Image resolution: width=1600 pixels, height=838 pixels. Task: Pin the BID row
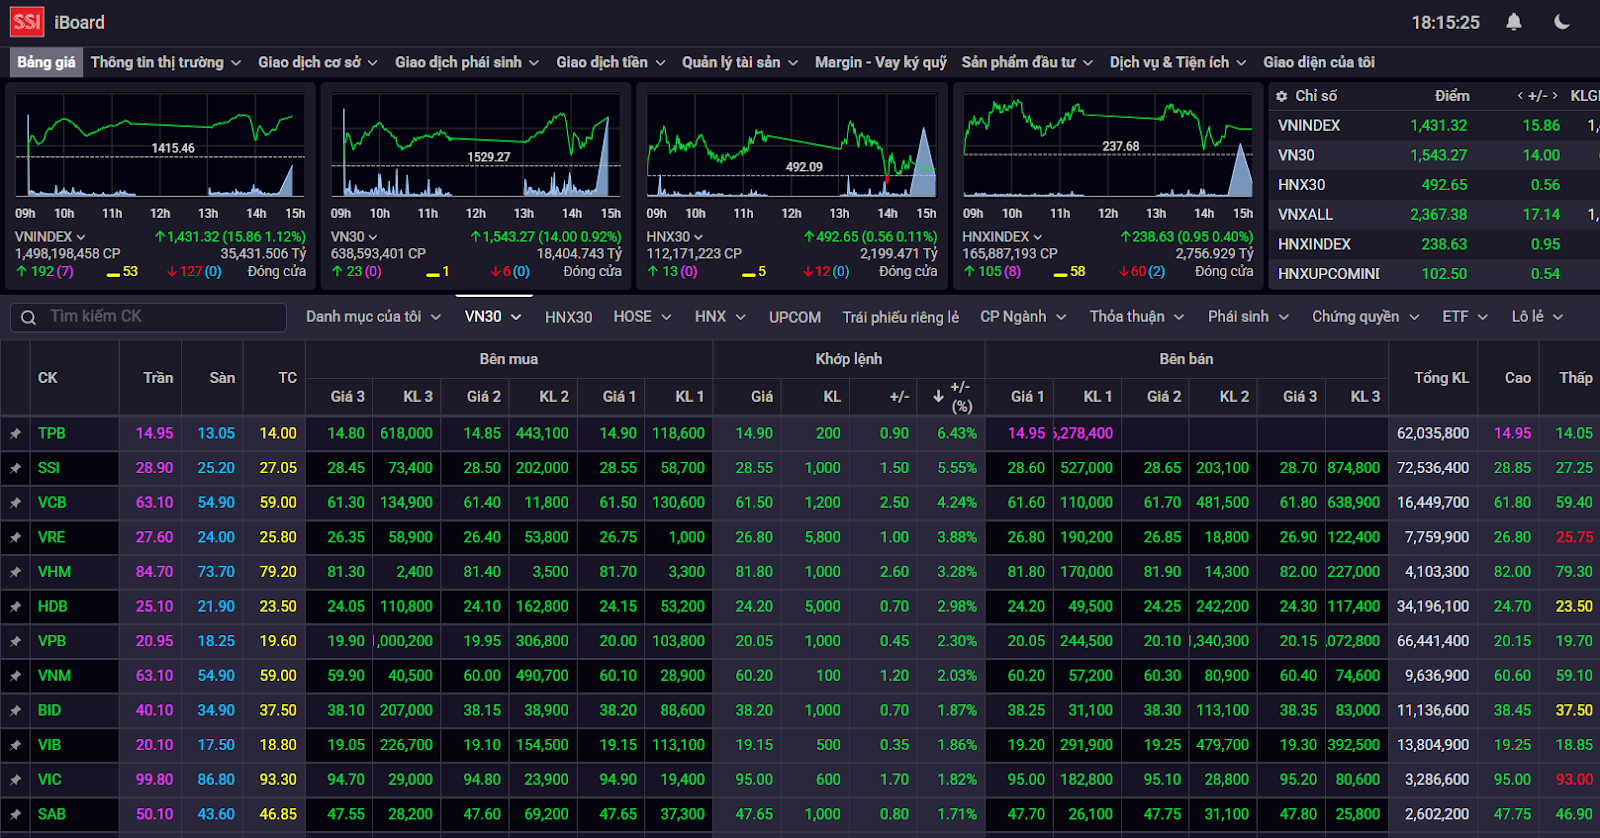[x=15, y=711]
